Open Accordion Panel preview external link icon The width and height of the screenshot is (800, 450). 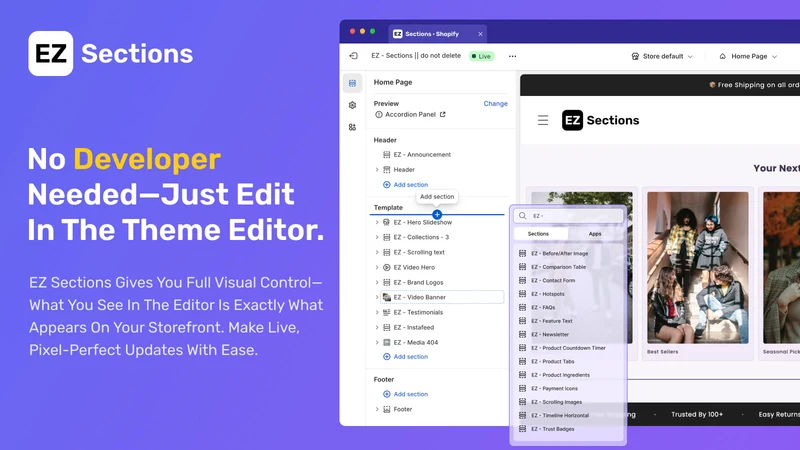tap(443, 114)
